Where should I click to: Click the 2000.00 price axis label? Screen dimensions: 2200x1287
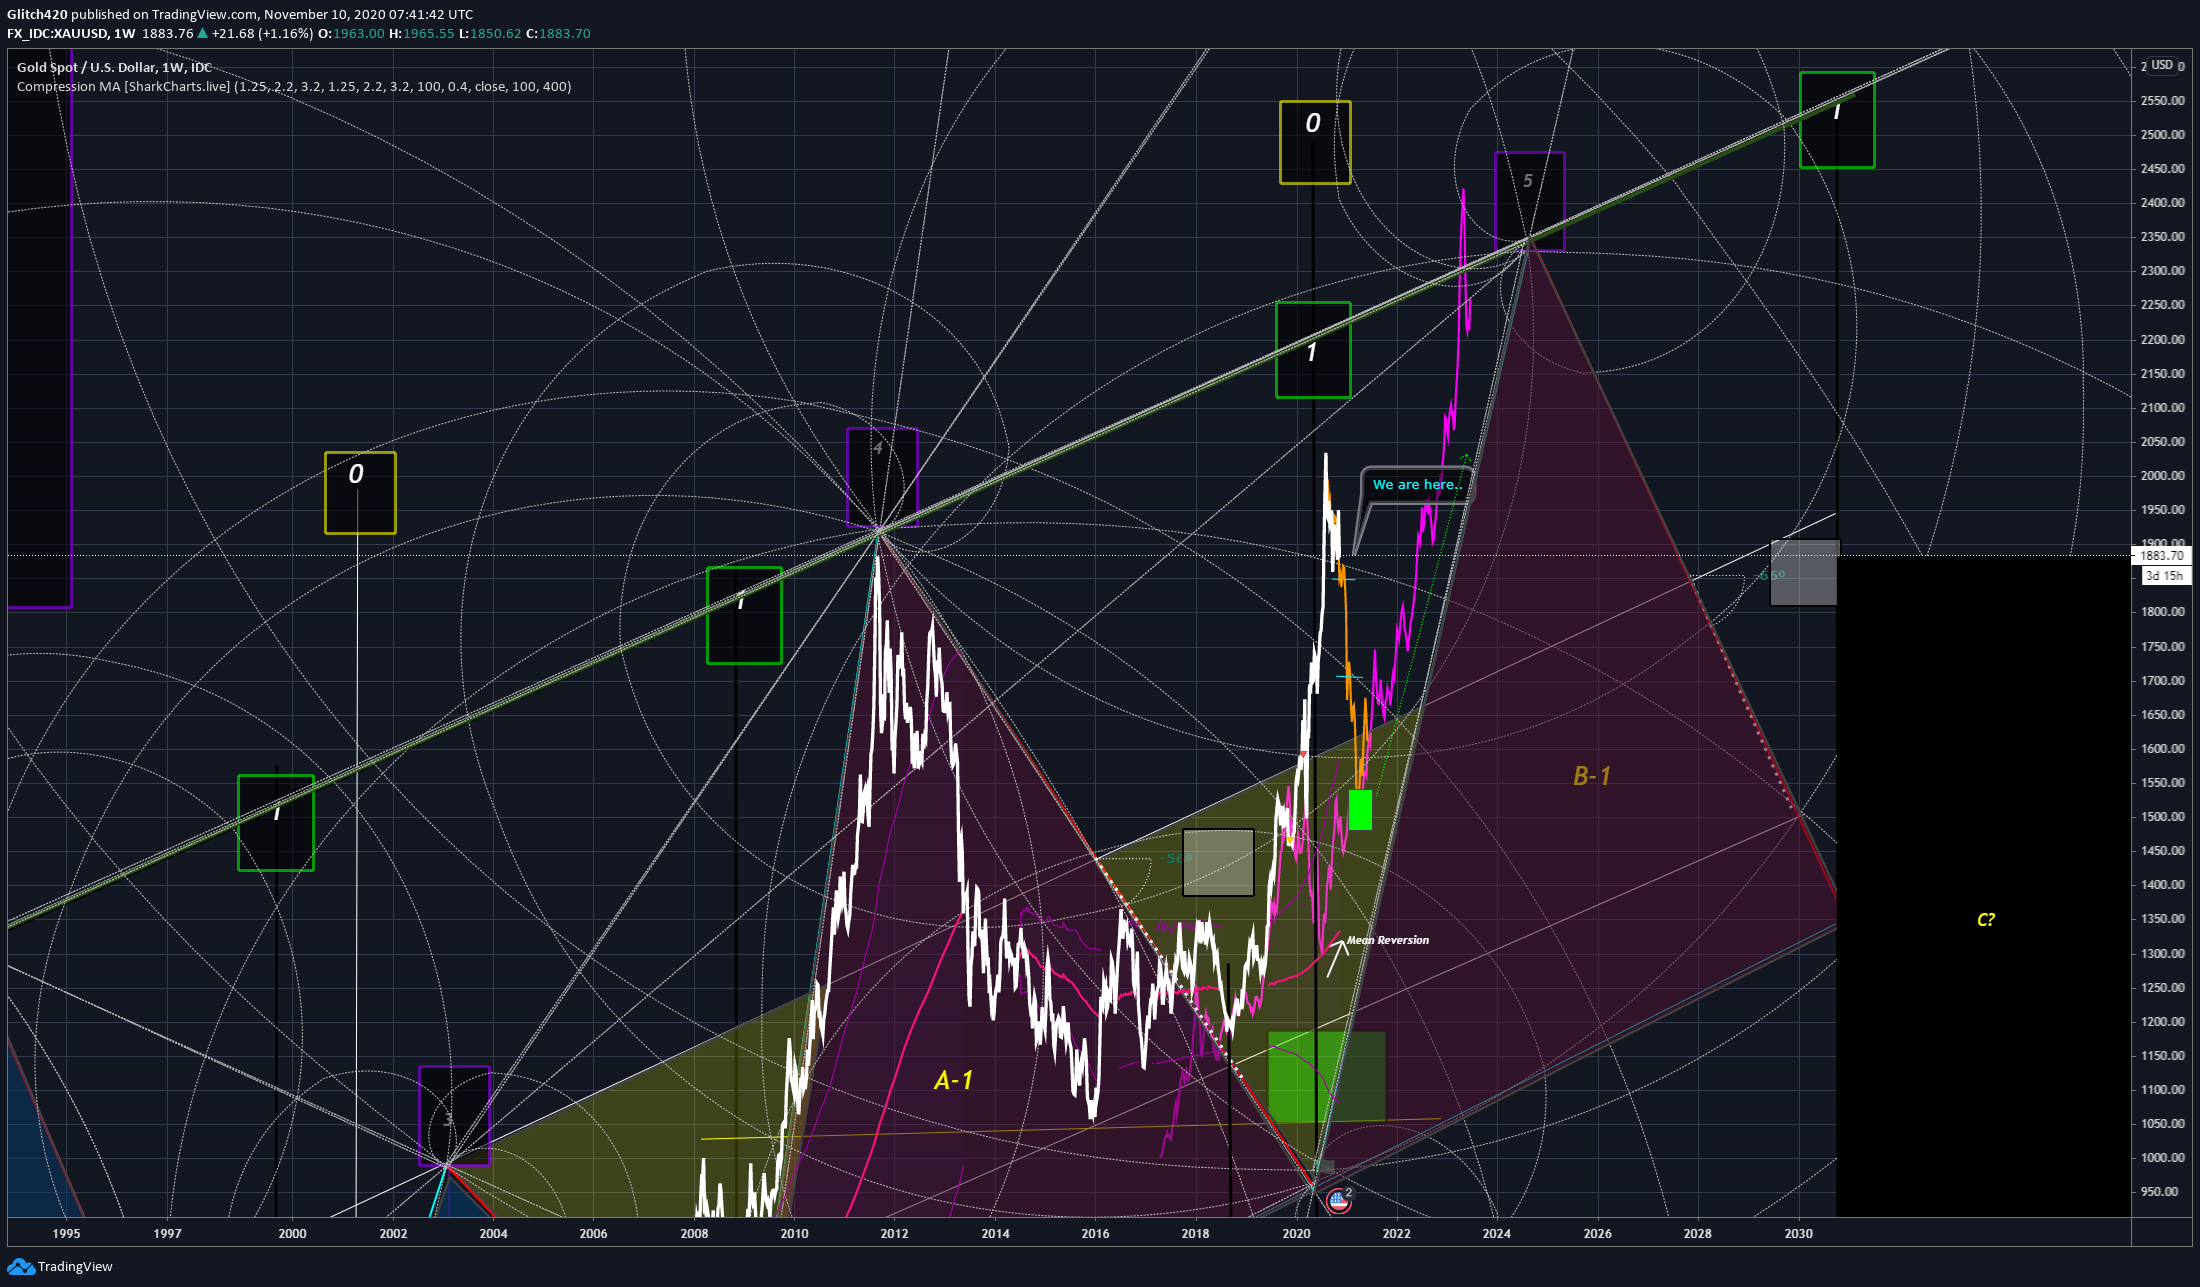click(2162, 476)
